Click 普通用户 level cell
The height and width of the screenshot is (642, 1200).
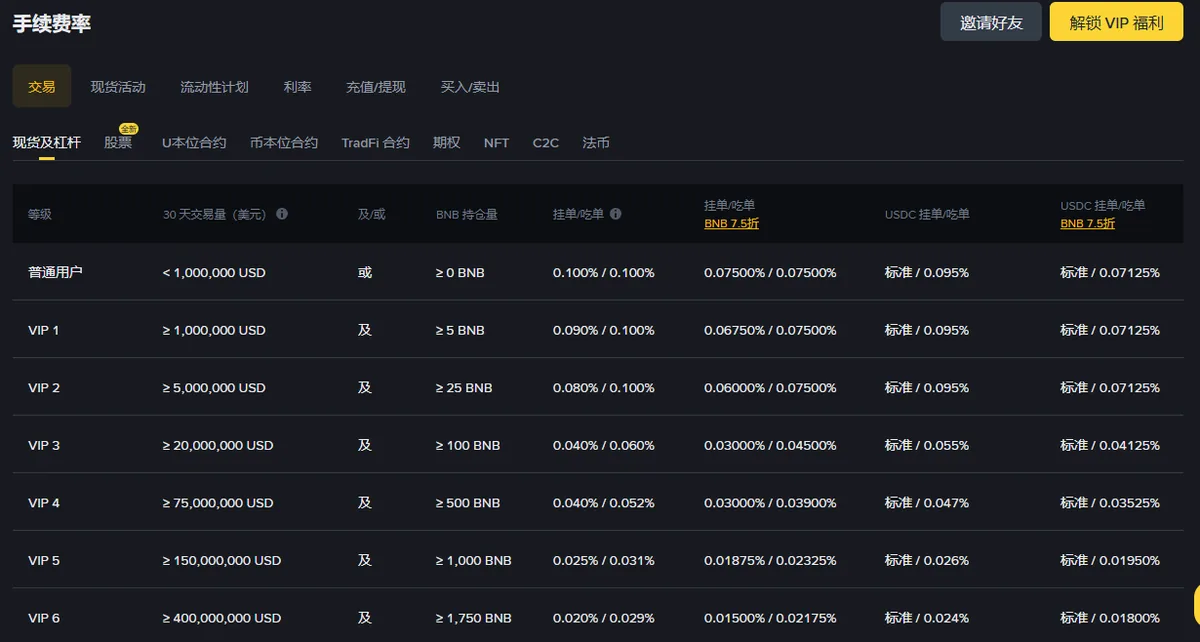[55, 272]
